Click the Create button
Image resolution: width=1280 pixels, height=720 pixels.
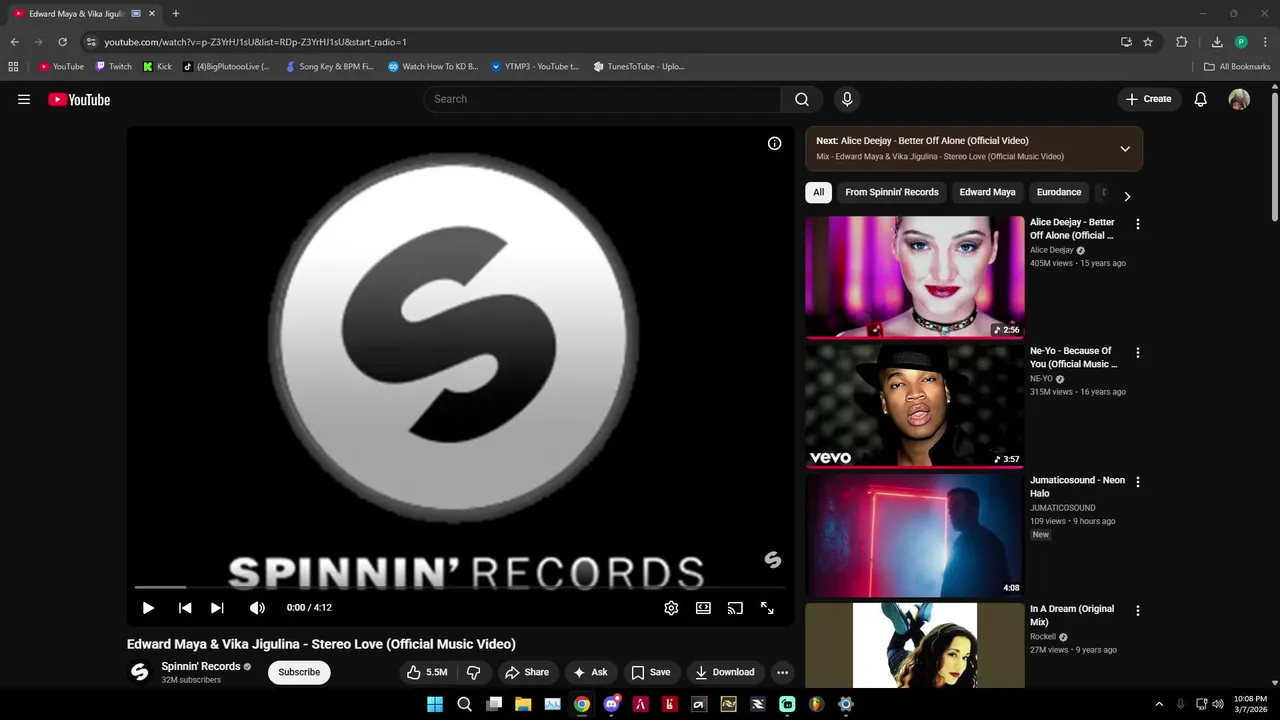1148,99
